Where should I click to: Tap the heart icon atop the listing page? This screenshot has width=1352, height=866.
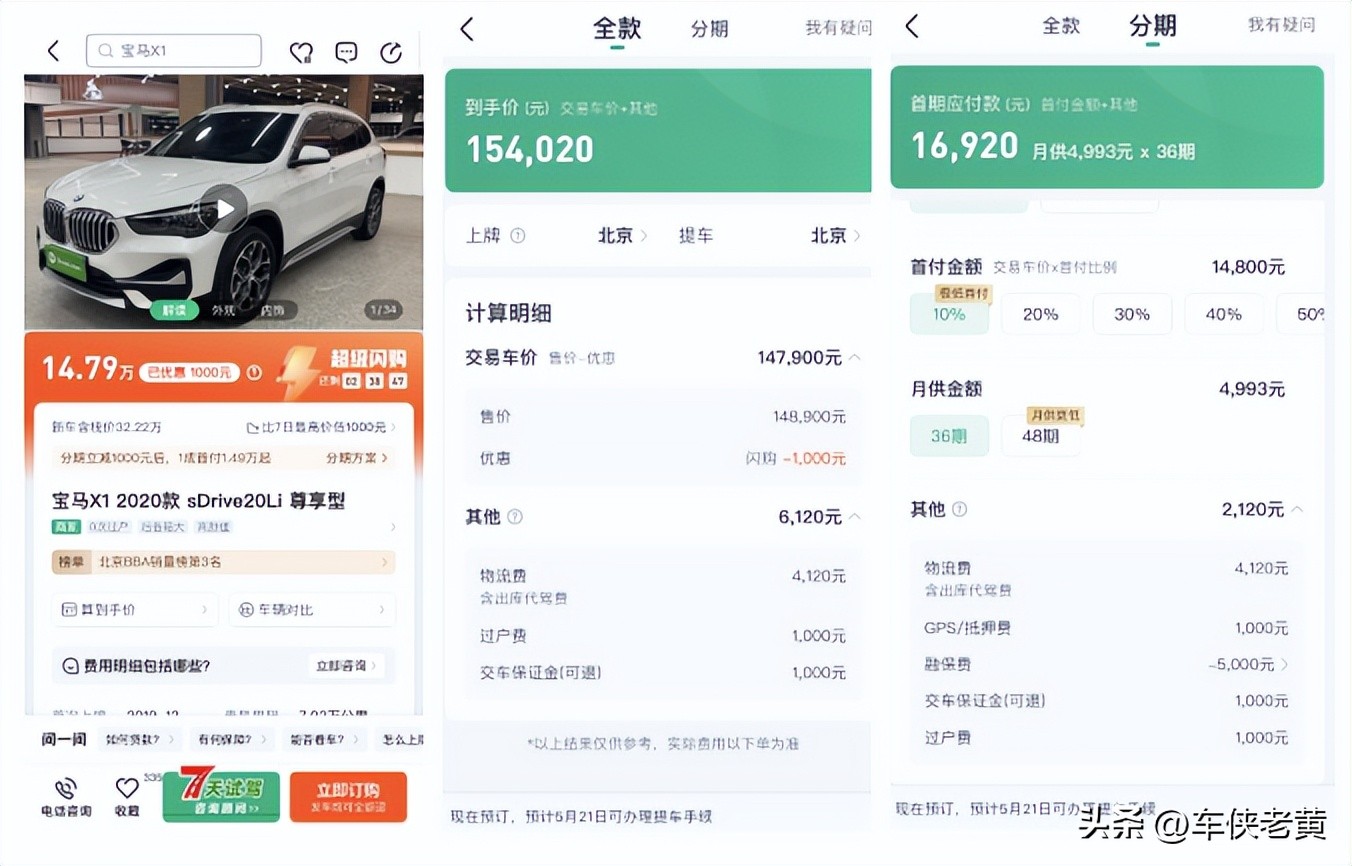pos(300,50)
